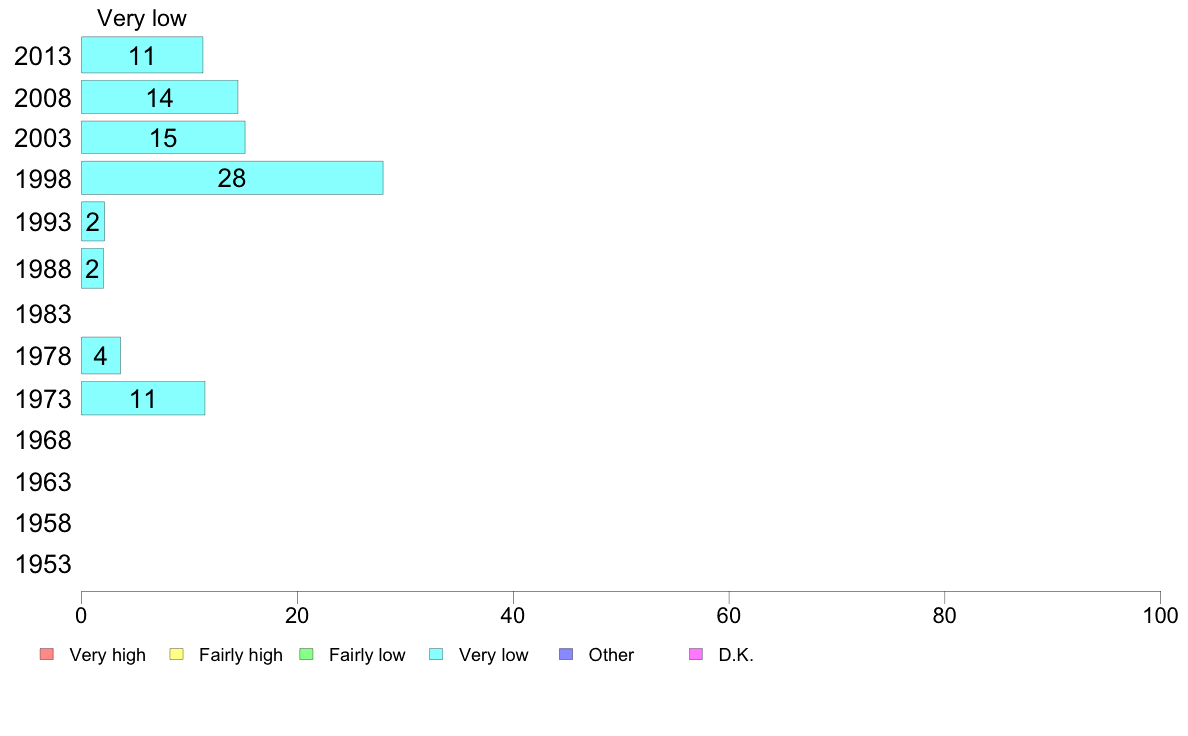Select the 2013 bar showing 11
The width and height of the screenshot is (1188, 736).
pyautogui.click(x=142, y=55)
